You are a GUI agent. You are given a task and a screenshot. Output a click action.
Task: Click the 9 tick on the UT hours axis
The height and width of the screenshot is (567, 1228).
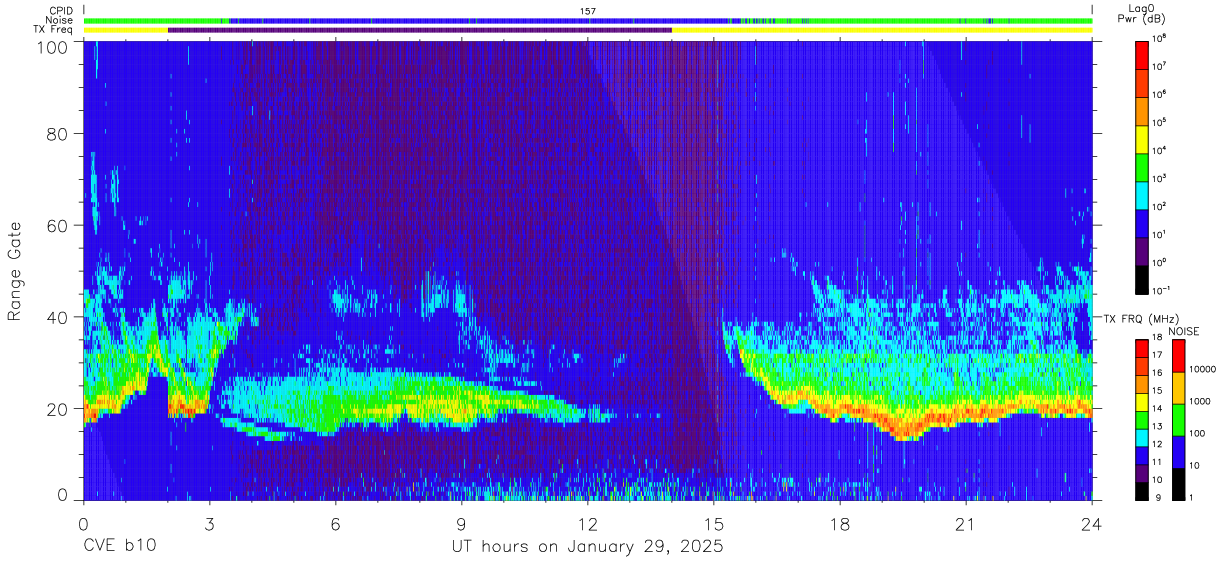[x=462, y=524]
